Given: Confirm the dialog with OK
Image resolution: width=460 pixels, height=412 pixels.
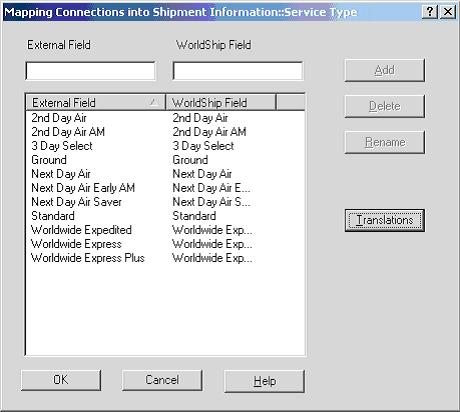Looking at the screenshot, I should (x=61, y=380).
